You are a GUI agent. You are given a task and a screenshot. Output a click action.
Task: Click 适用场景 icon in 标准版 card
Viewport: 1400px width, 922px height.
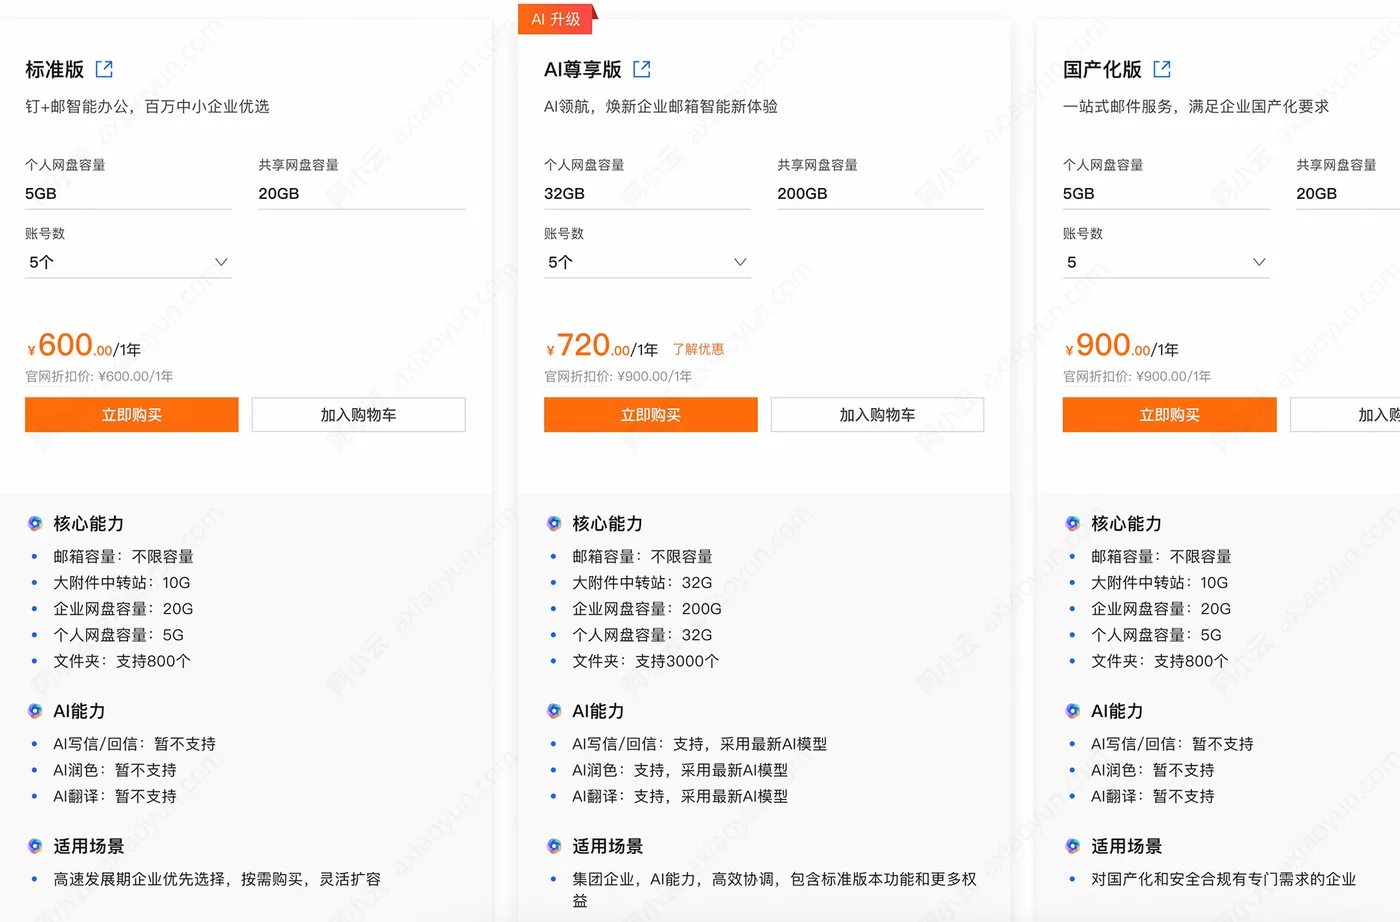(35, 846)
